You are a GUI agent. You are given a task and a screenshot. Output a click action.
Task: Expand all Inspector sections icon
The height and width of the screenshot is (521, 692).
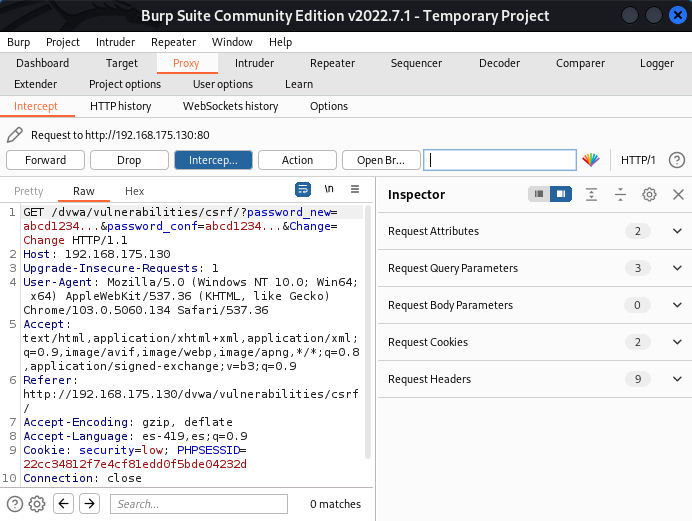click(x=591, y=194)
